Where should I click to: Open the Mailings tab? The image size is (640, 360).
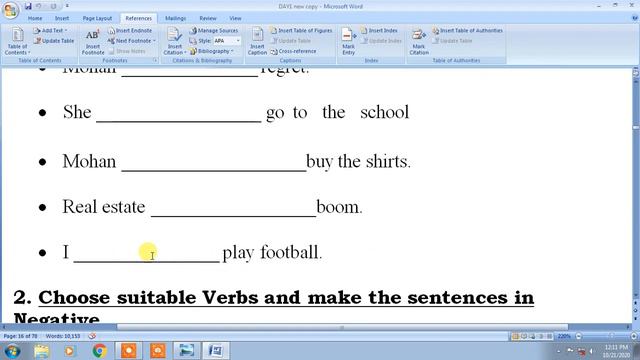pyautogui.click(x=176, y=18)
